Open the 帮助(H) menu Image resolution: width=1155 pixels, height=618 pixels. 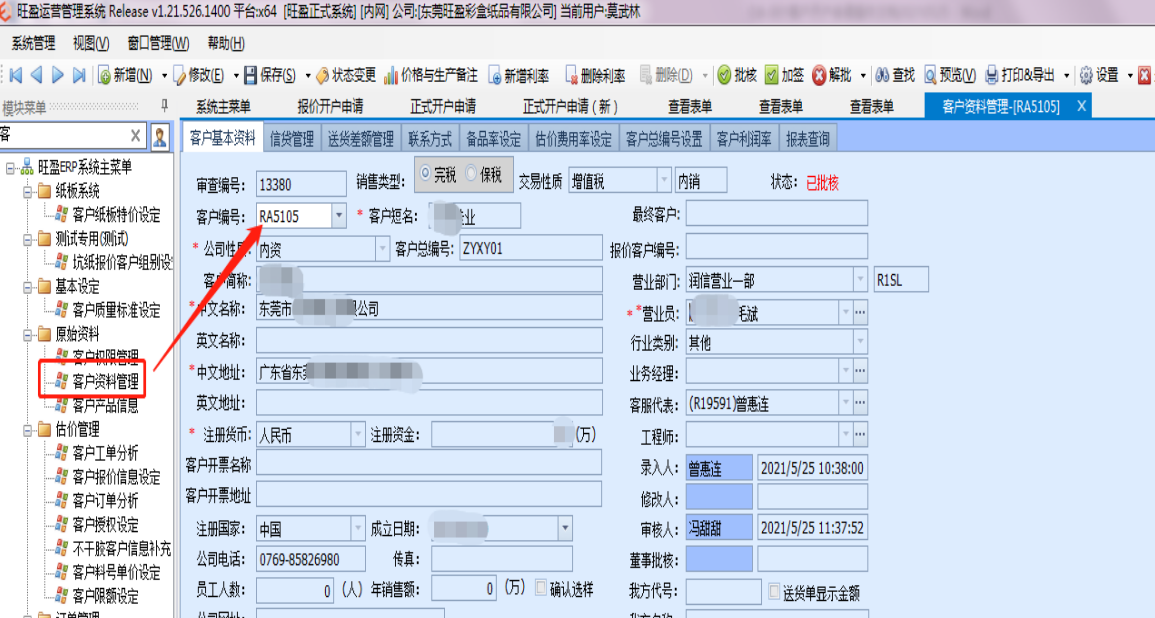click(x=225, y=43)
